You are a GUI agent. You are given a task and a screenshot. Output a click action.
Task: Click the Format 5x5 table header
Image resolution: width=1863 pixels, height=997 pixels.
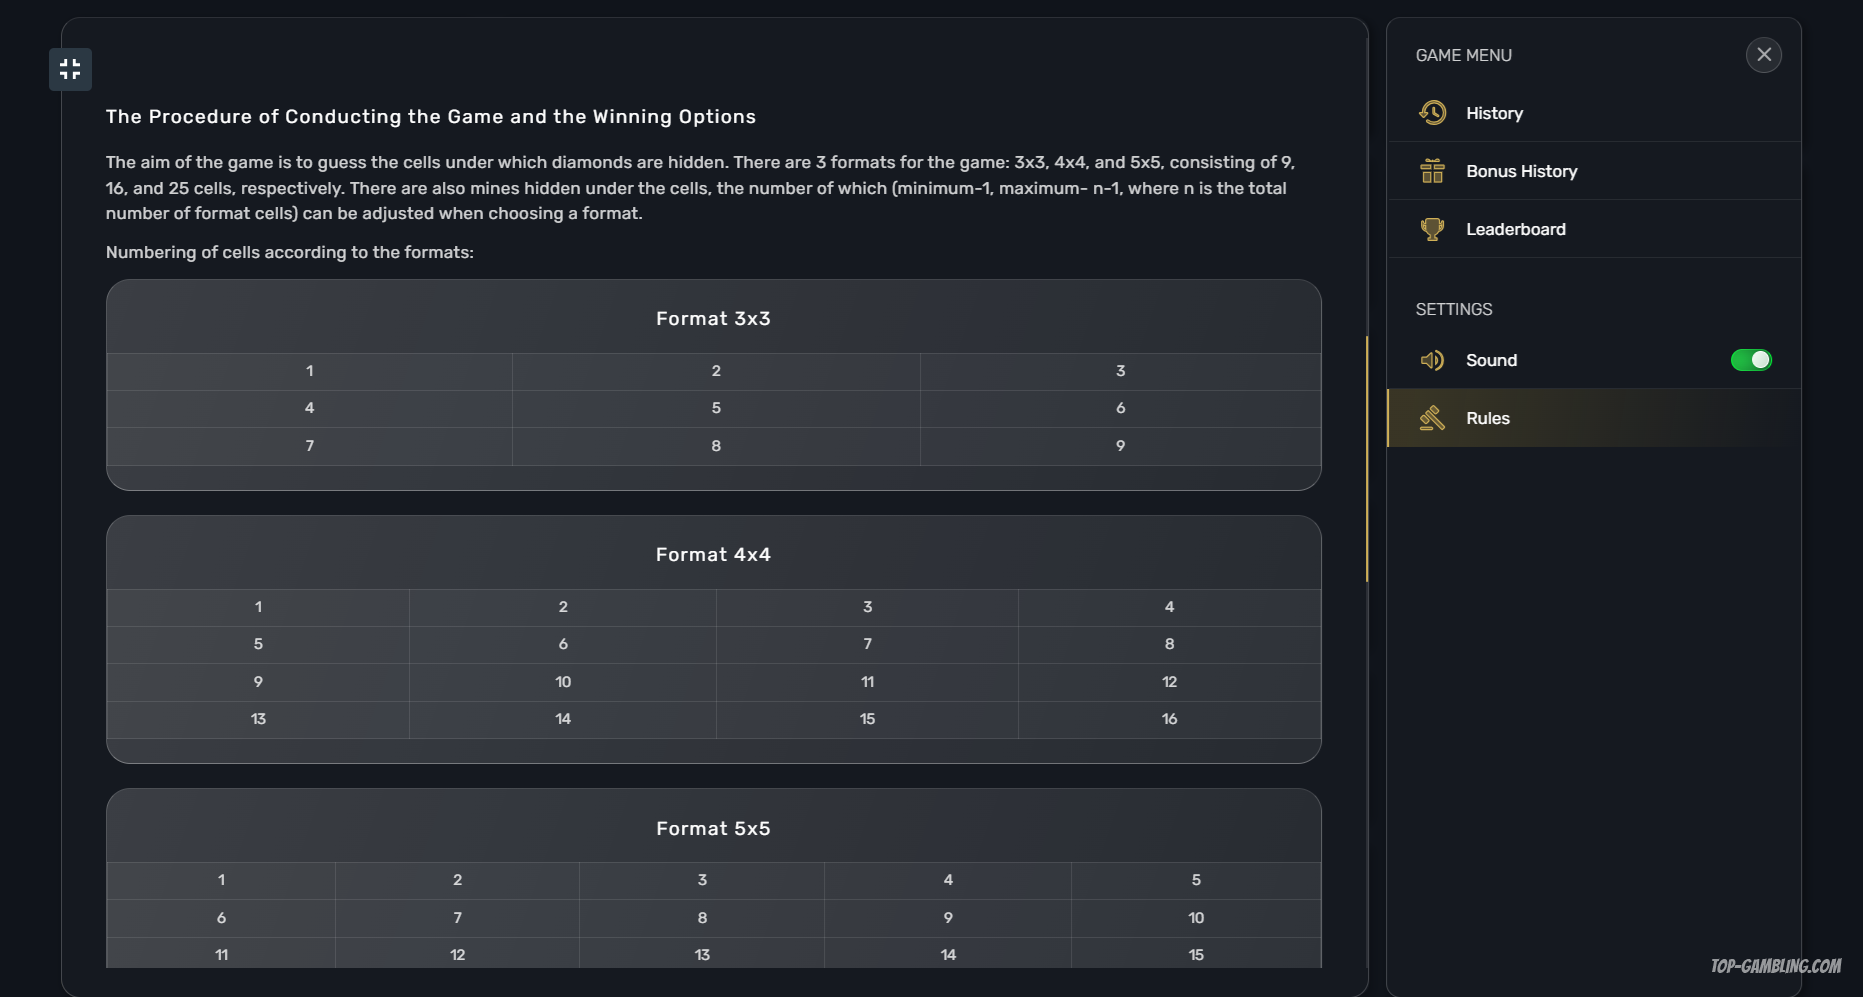[x=713, y=829]
